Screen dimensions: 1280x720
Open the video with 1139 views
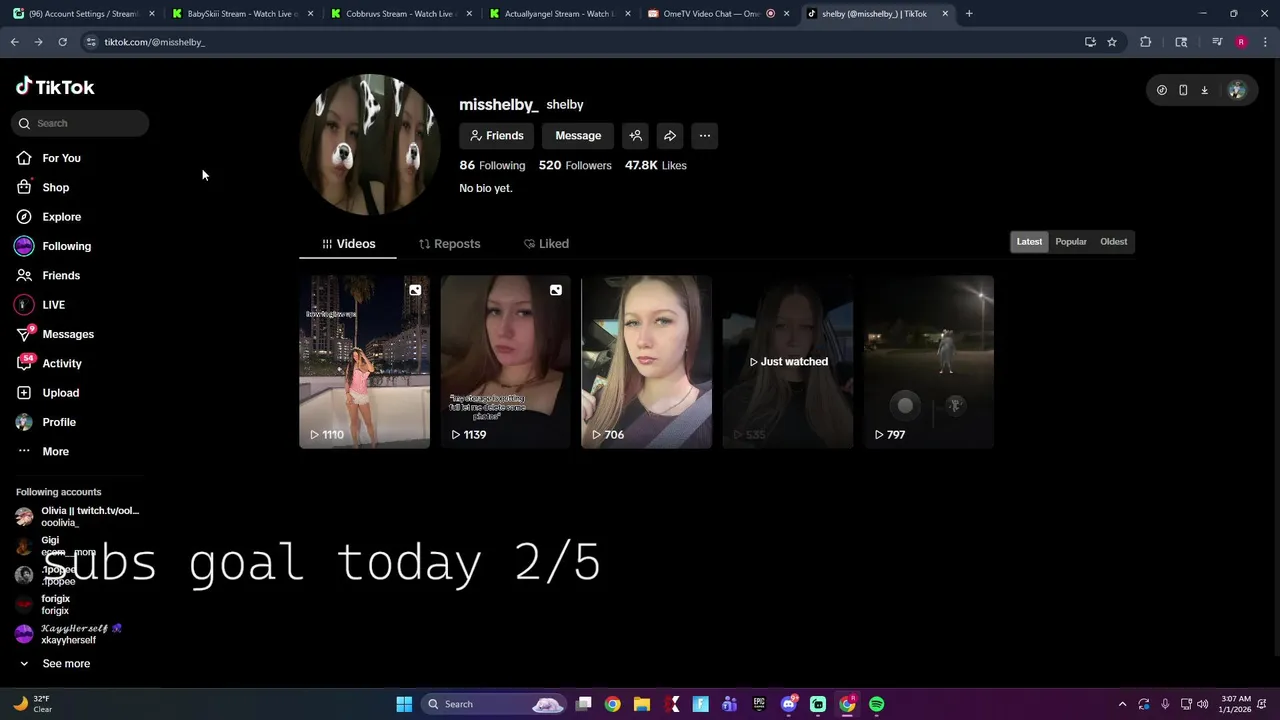tap(506, 362)
